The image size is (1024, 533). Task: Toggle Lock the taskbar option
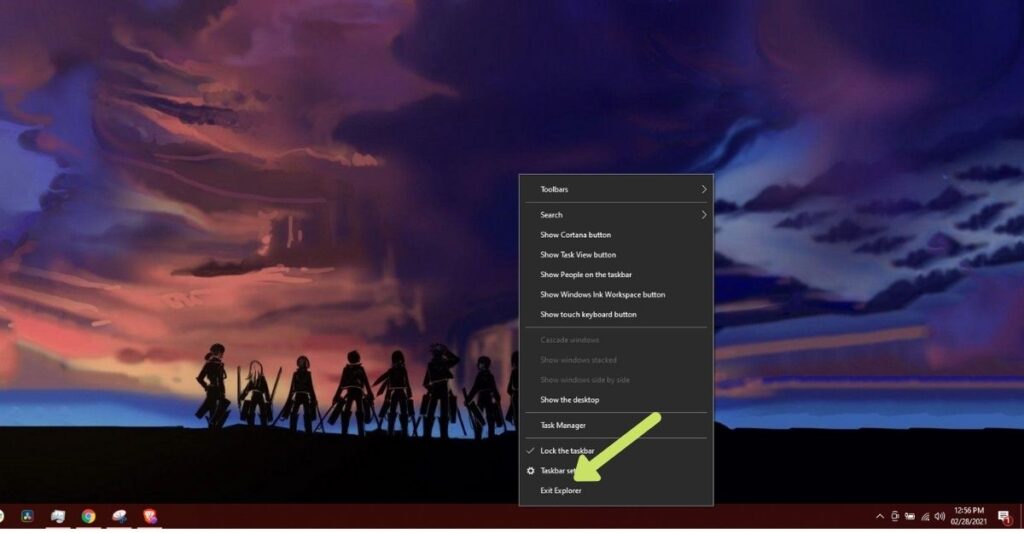[616, 451]
